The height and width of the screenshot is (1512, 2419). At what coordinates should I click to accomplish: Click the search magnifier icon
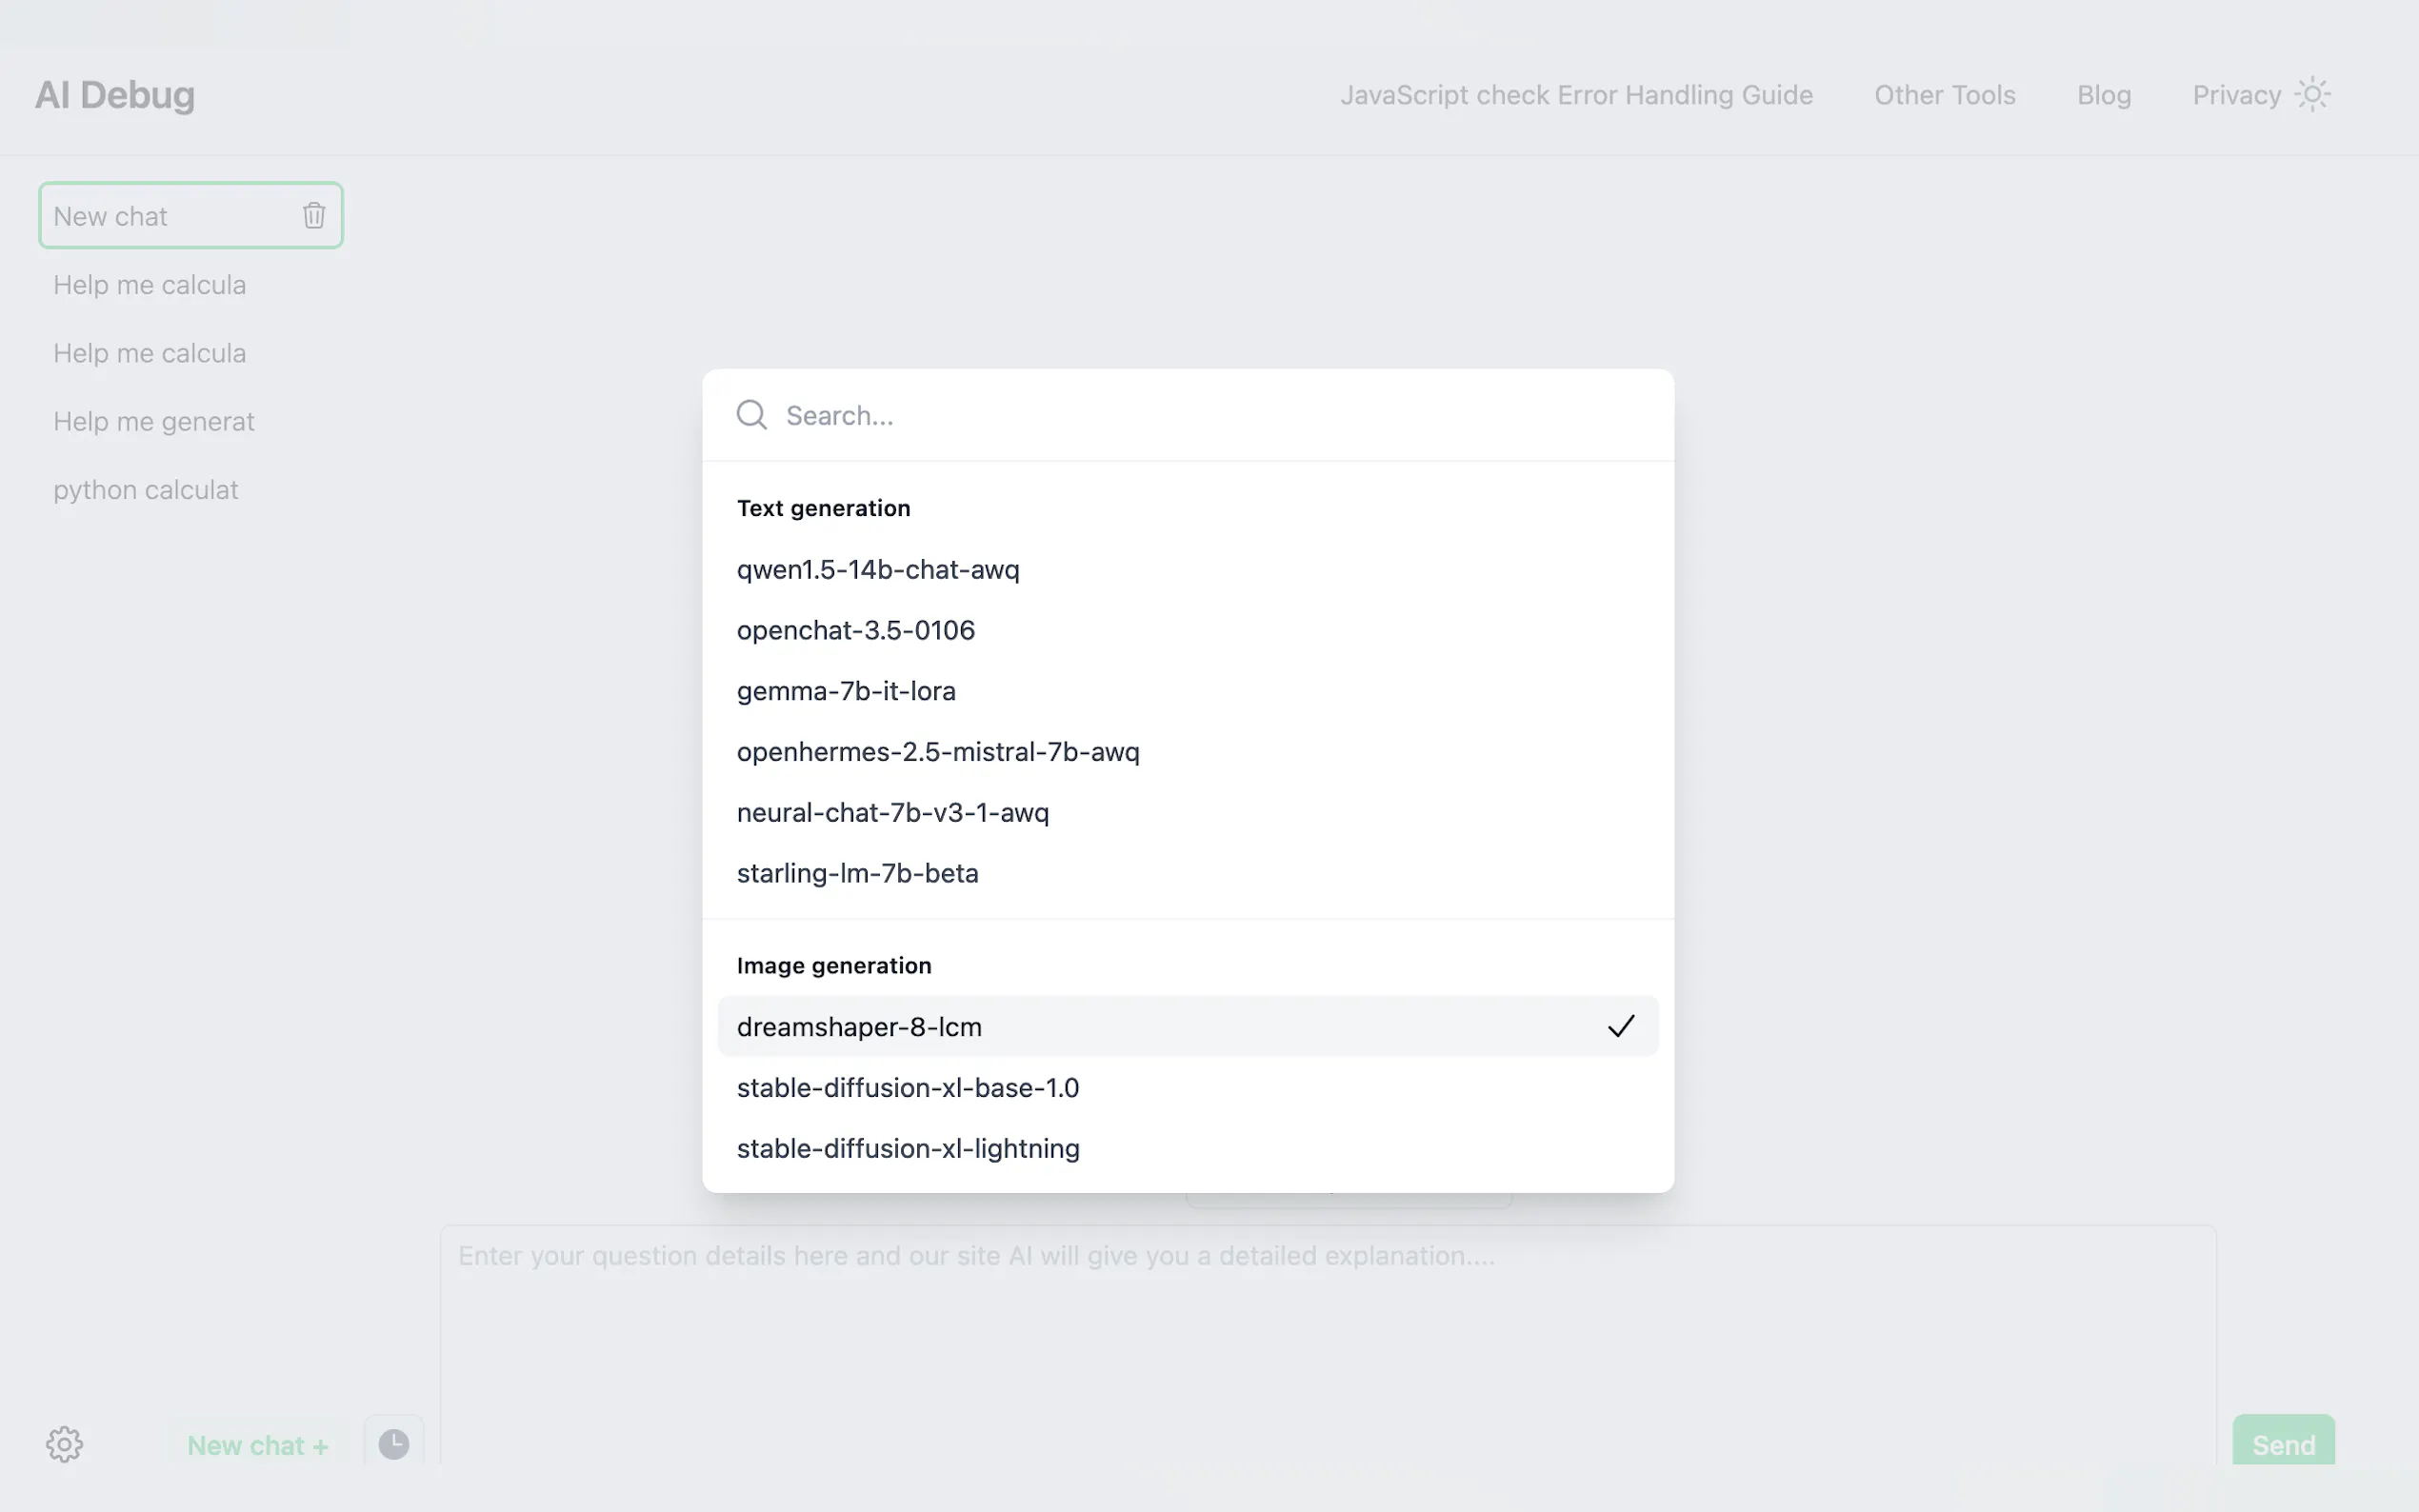click(x=752, y=415)
